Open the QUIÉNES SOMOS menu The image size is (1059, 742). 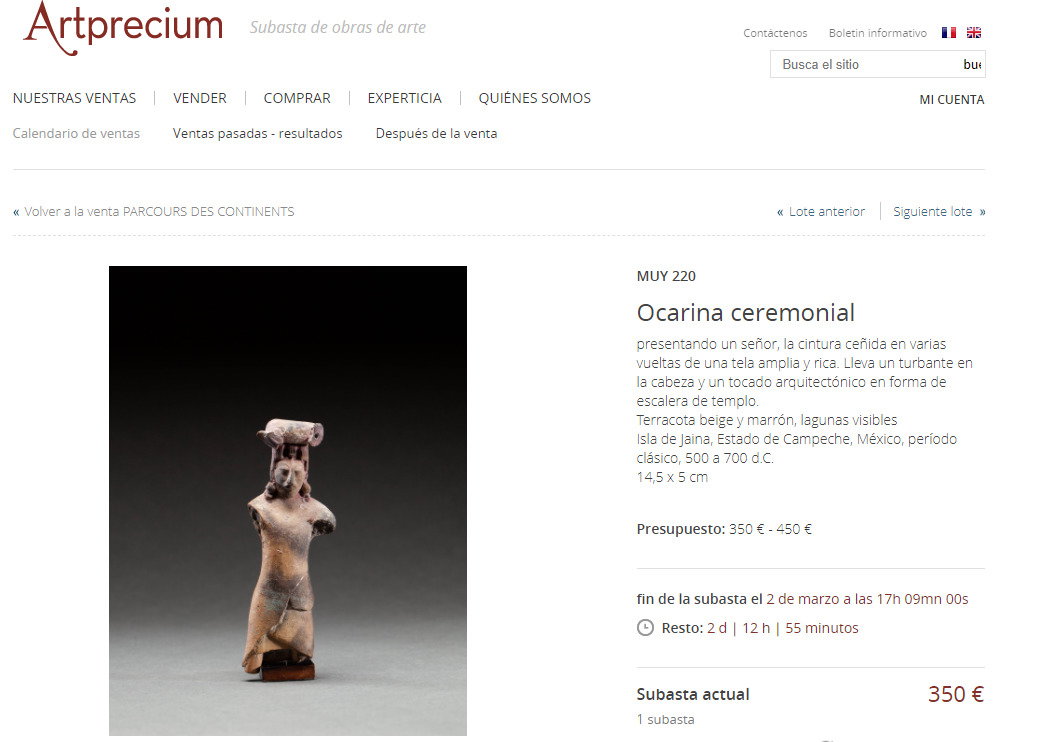[535, 99]
